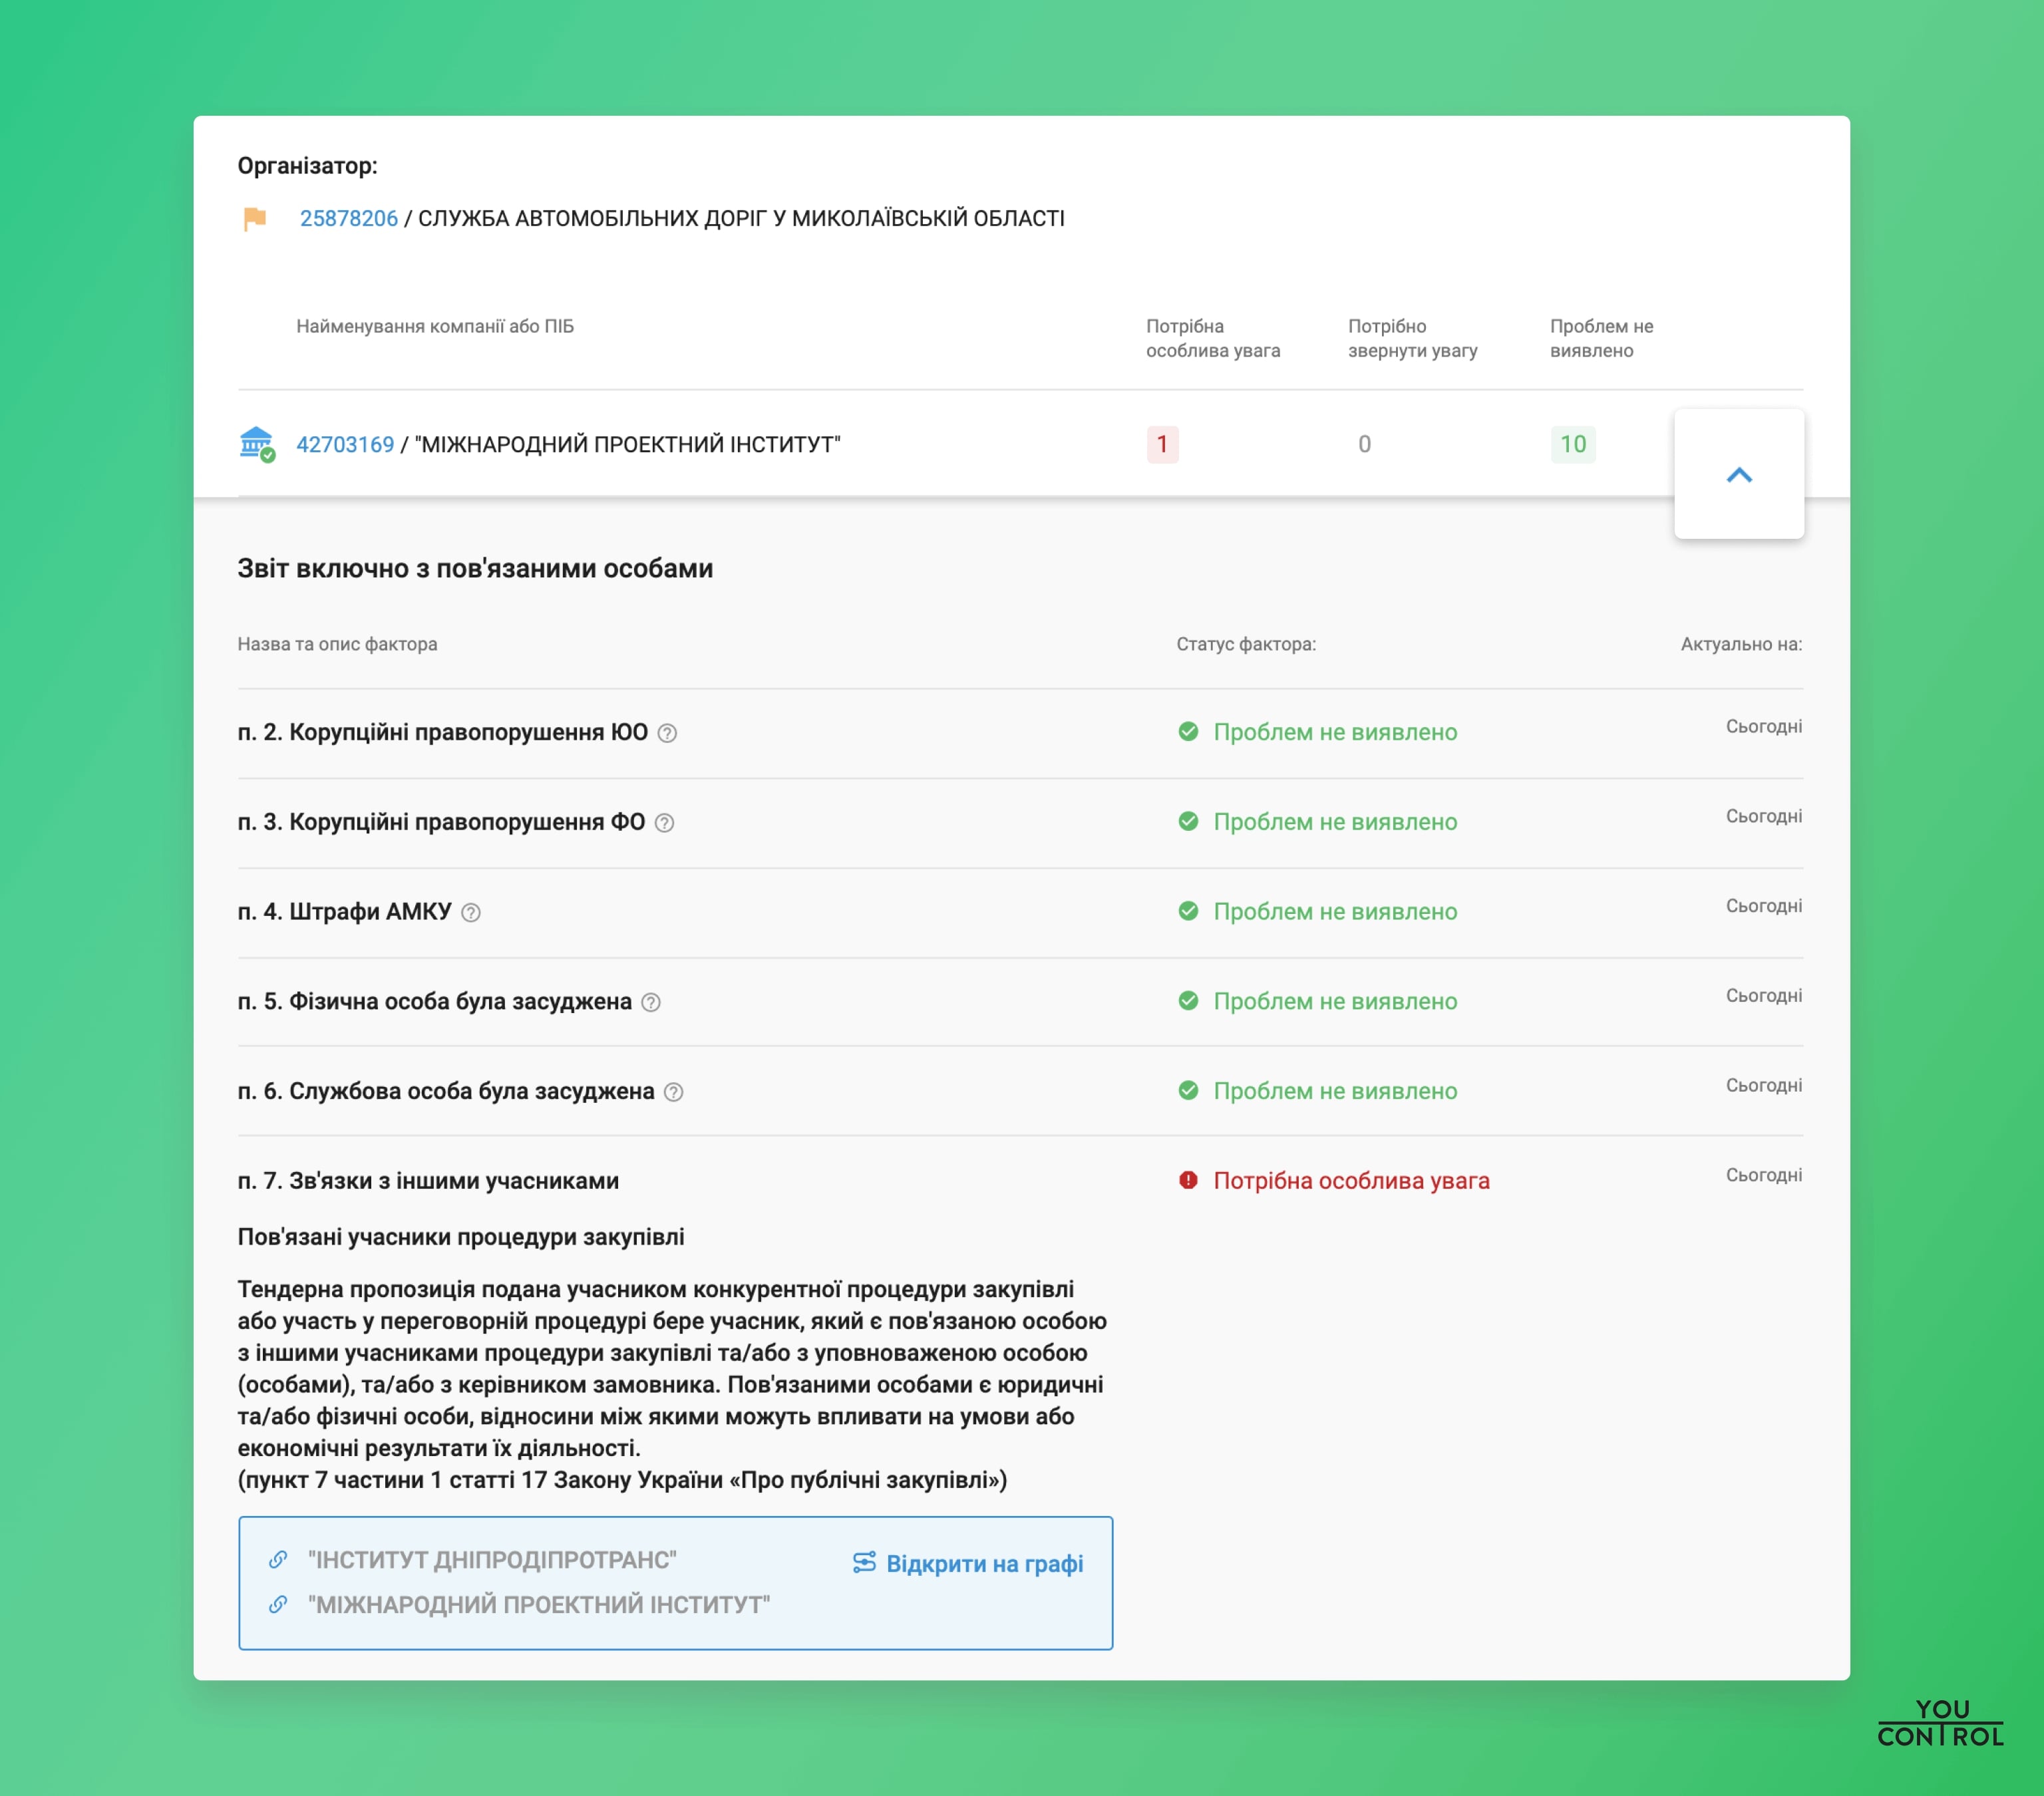Click question mark icon beside Штрафи АМКУ
The image size is (2044, 1796).
click(x=471, y=912)
